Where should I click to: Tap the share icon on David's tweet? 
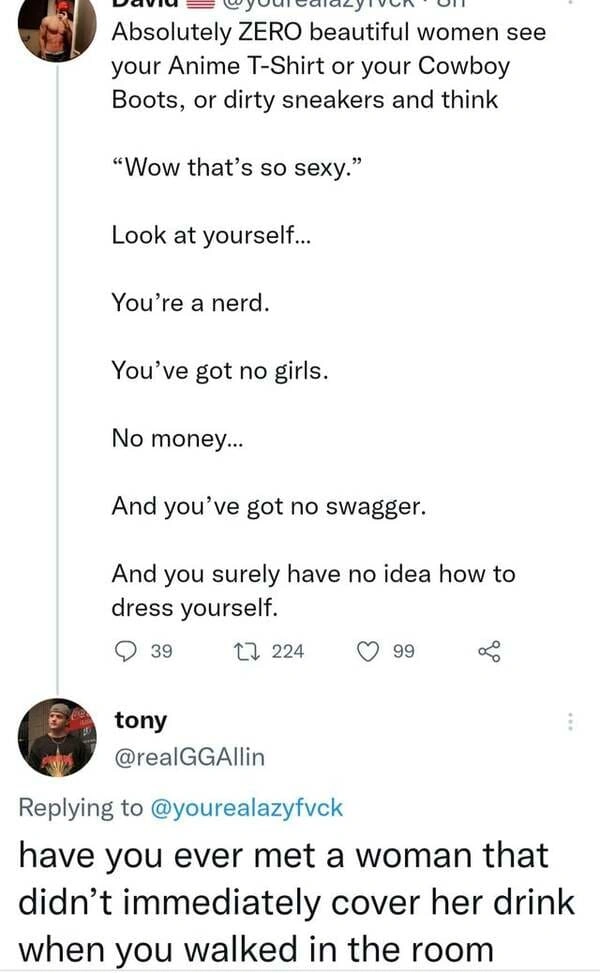[488, 652]
